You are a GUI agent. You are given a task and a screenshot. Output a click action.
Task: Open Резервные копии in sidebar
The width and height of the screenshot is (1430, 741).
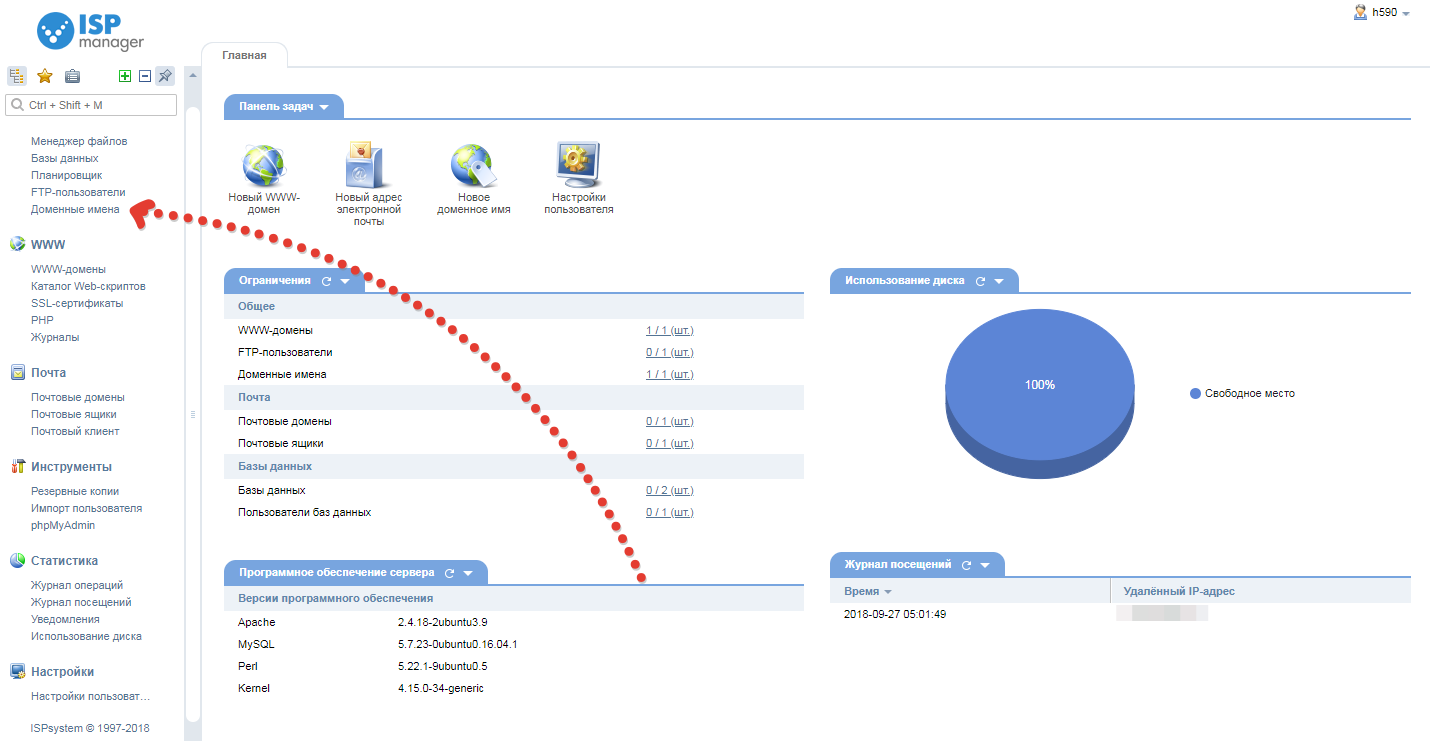click(75, 491)
